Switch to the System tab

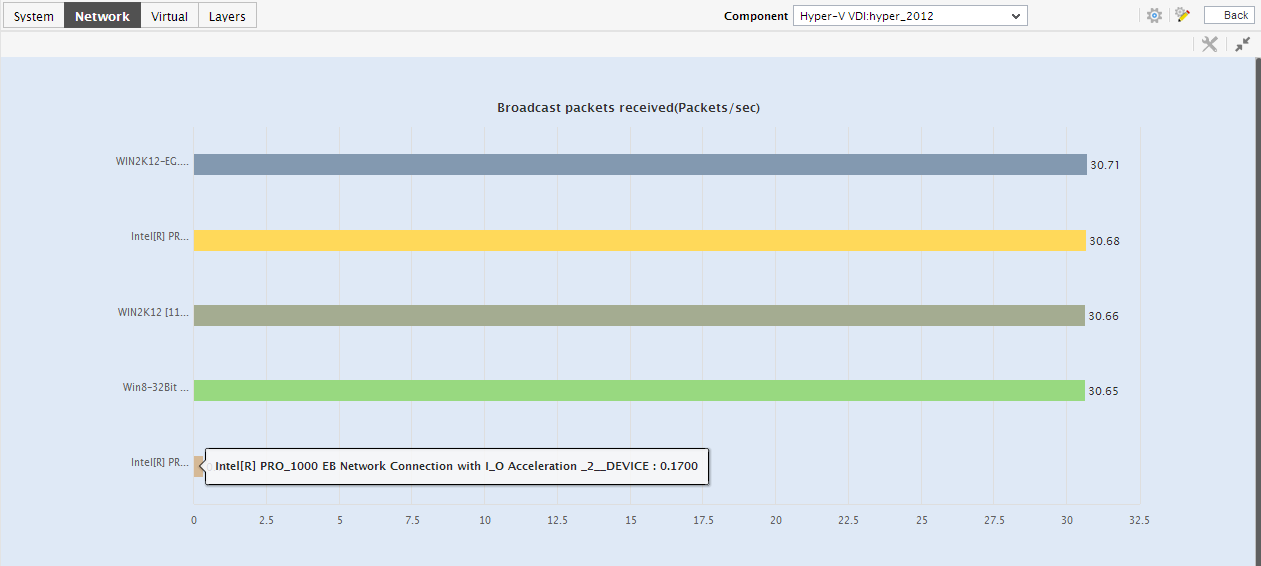[x=34, y=15]
